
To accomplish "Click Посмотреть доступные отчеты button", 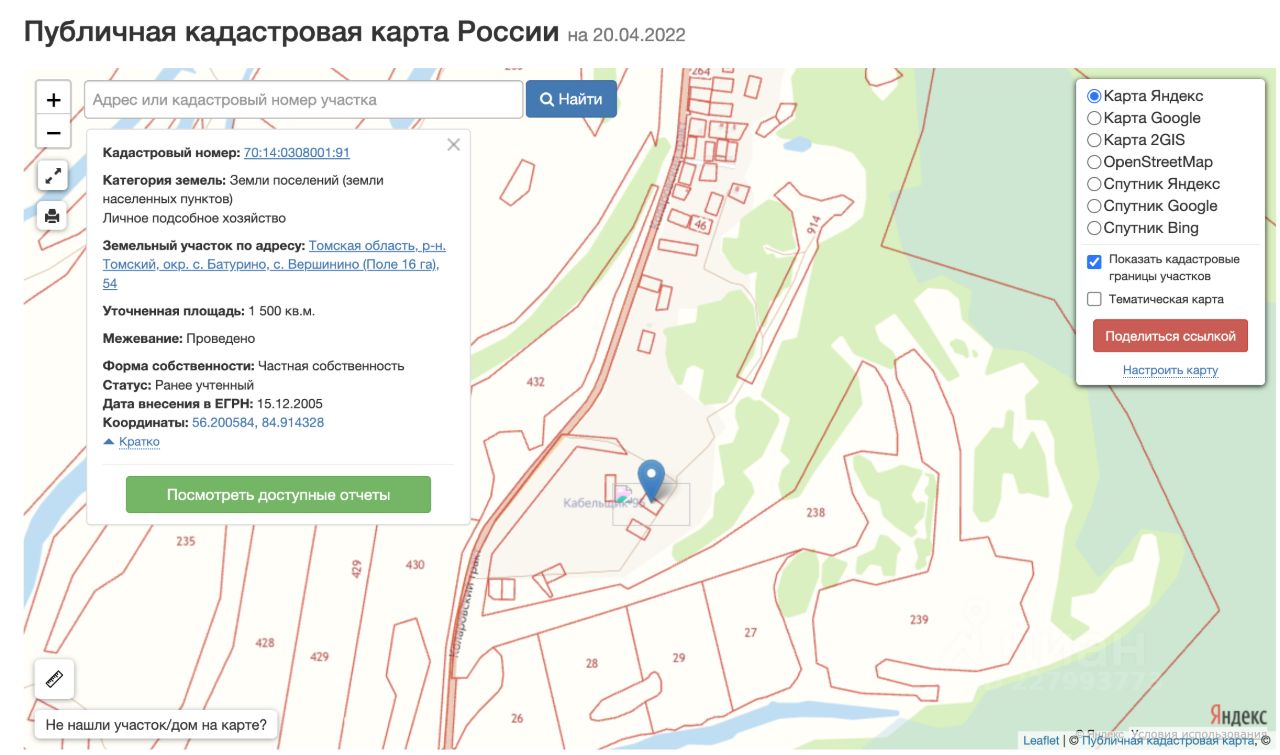I will [x=278, y=495].
